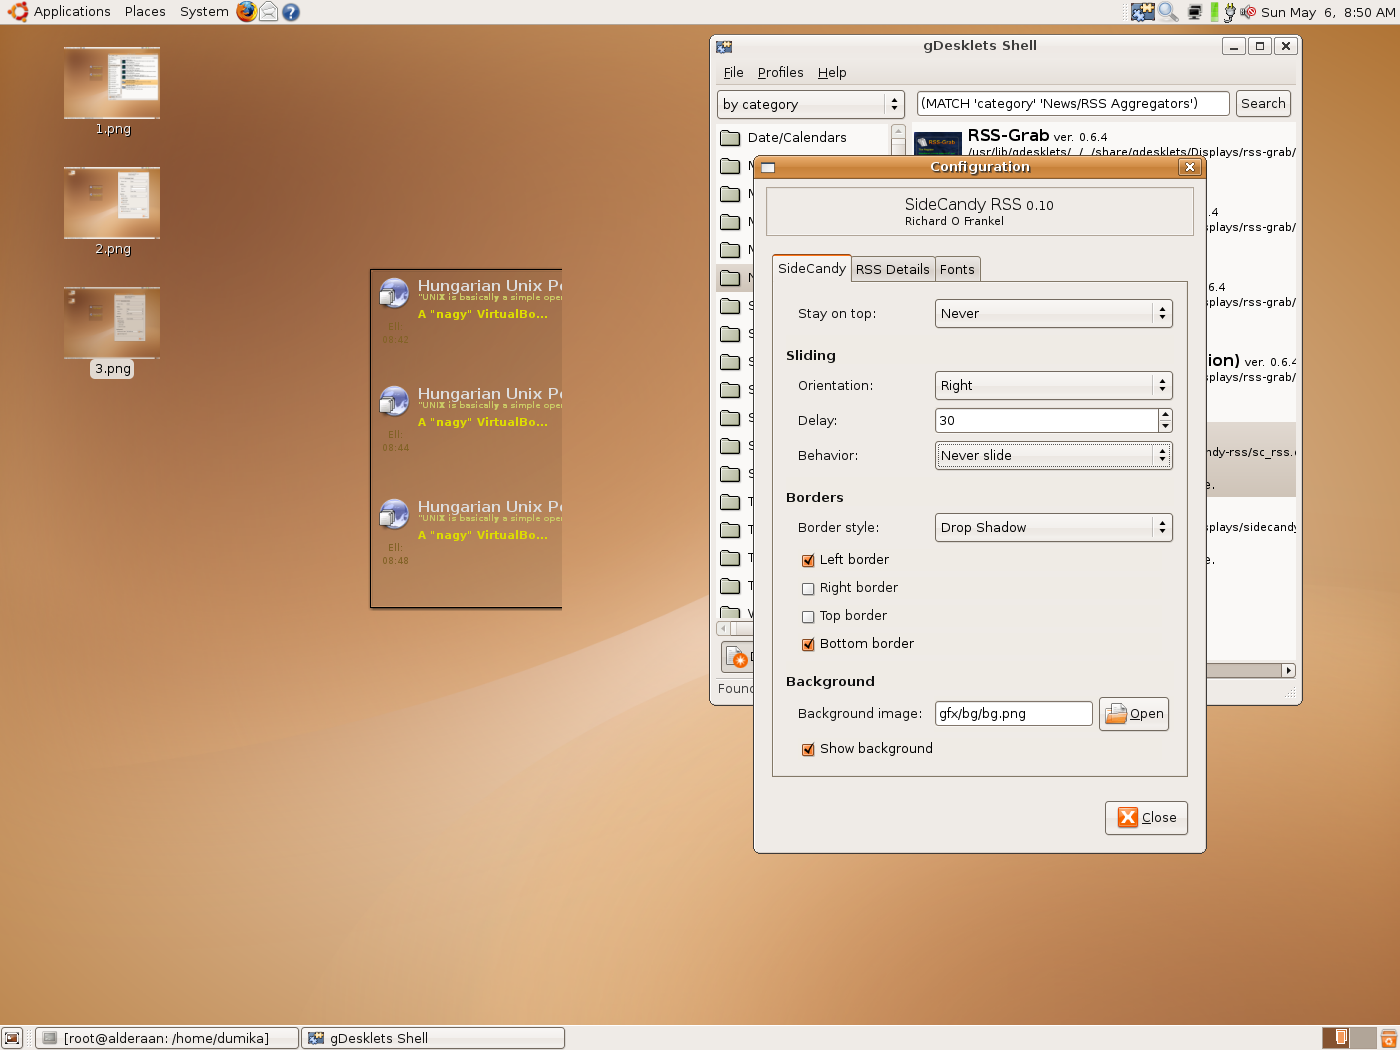Viewport: 1400px width, 1050px height.
Task: Click the power plug tray icon
Action: 1229,12
